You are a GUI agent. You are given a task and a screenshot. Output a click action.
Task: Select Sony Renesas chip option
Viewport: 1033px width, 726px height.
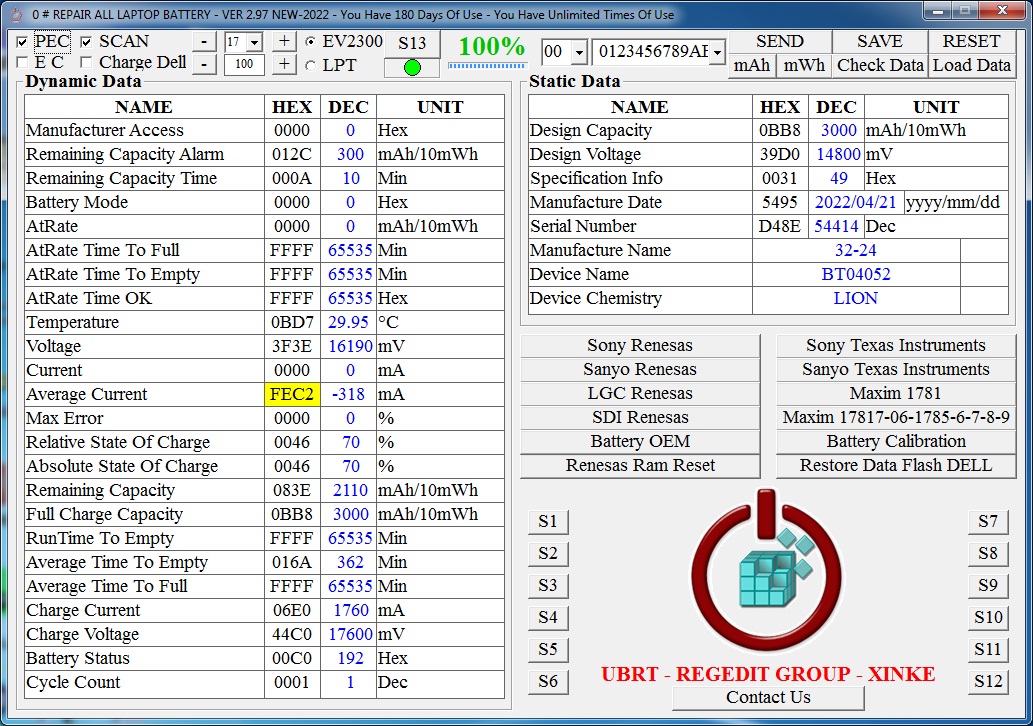[x=640, y=345]
